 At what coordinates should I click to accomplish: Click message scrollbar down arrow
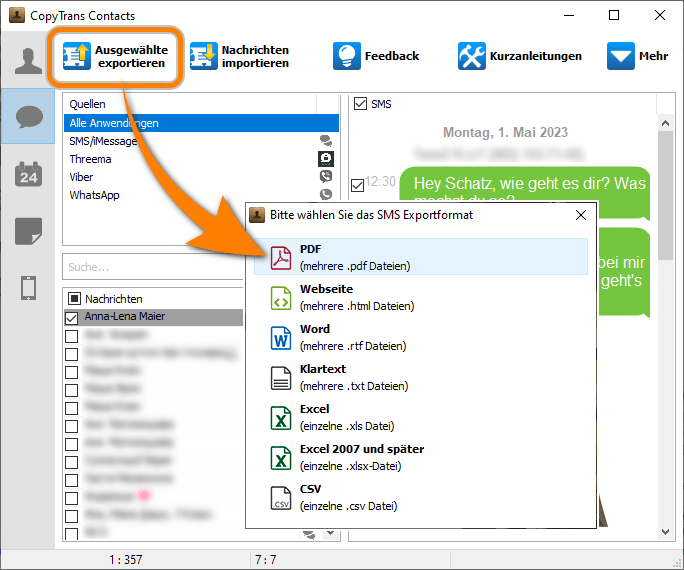(665, 532)
